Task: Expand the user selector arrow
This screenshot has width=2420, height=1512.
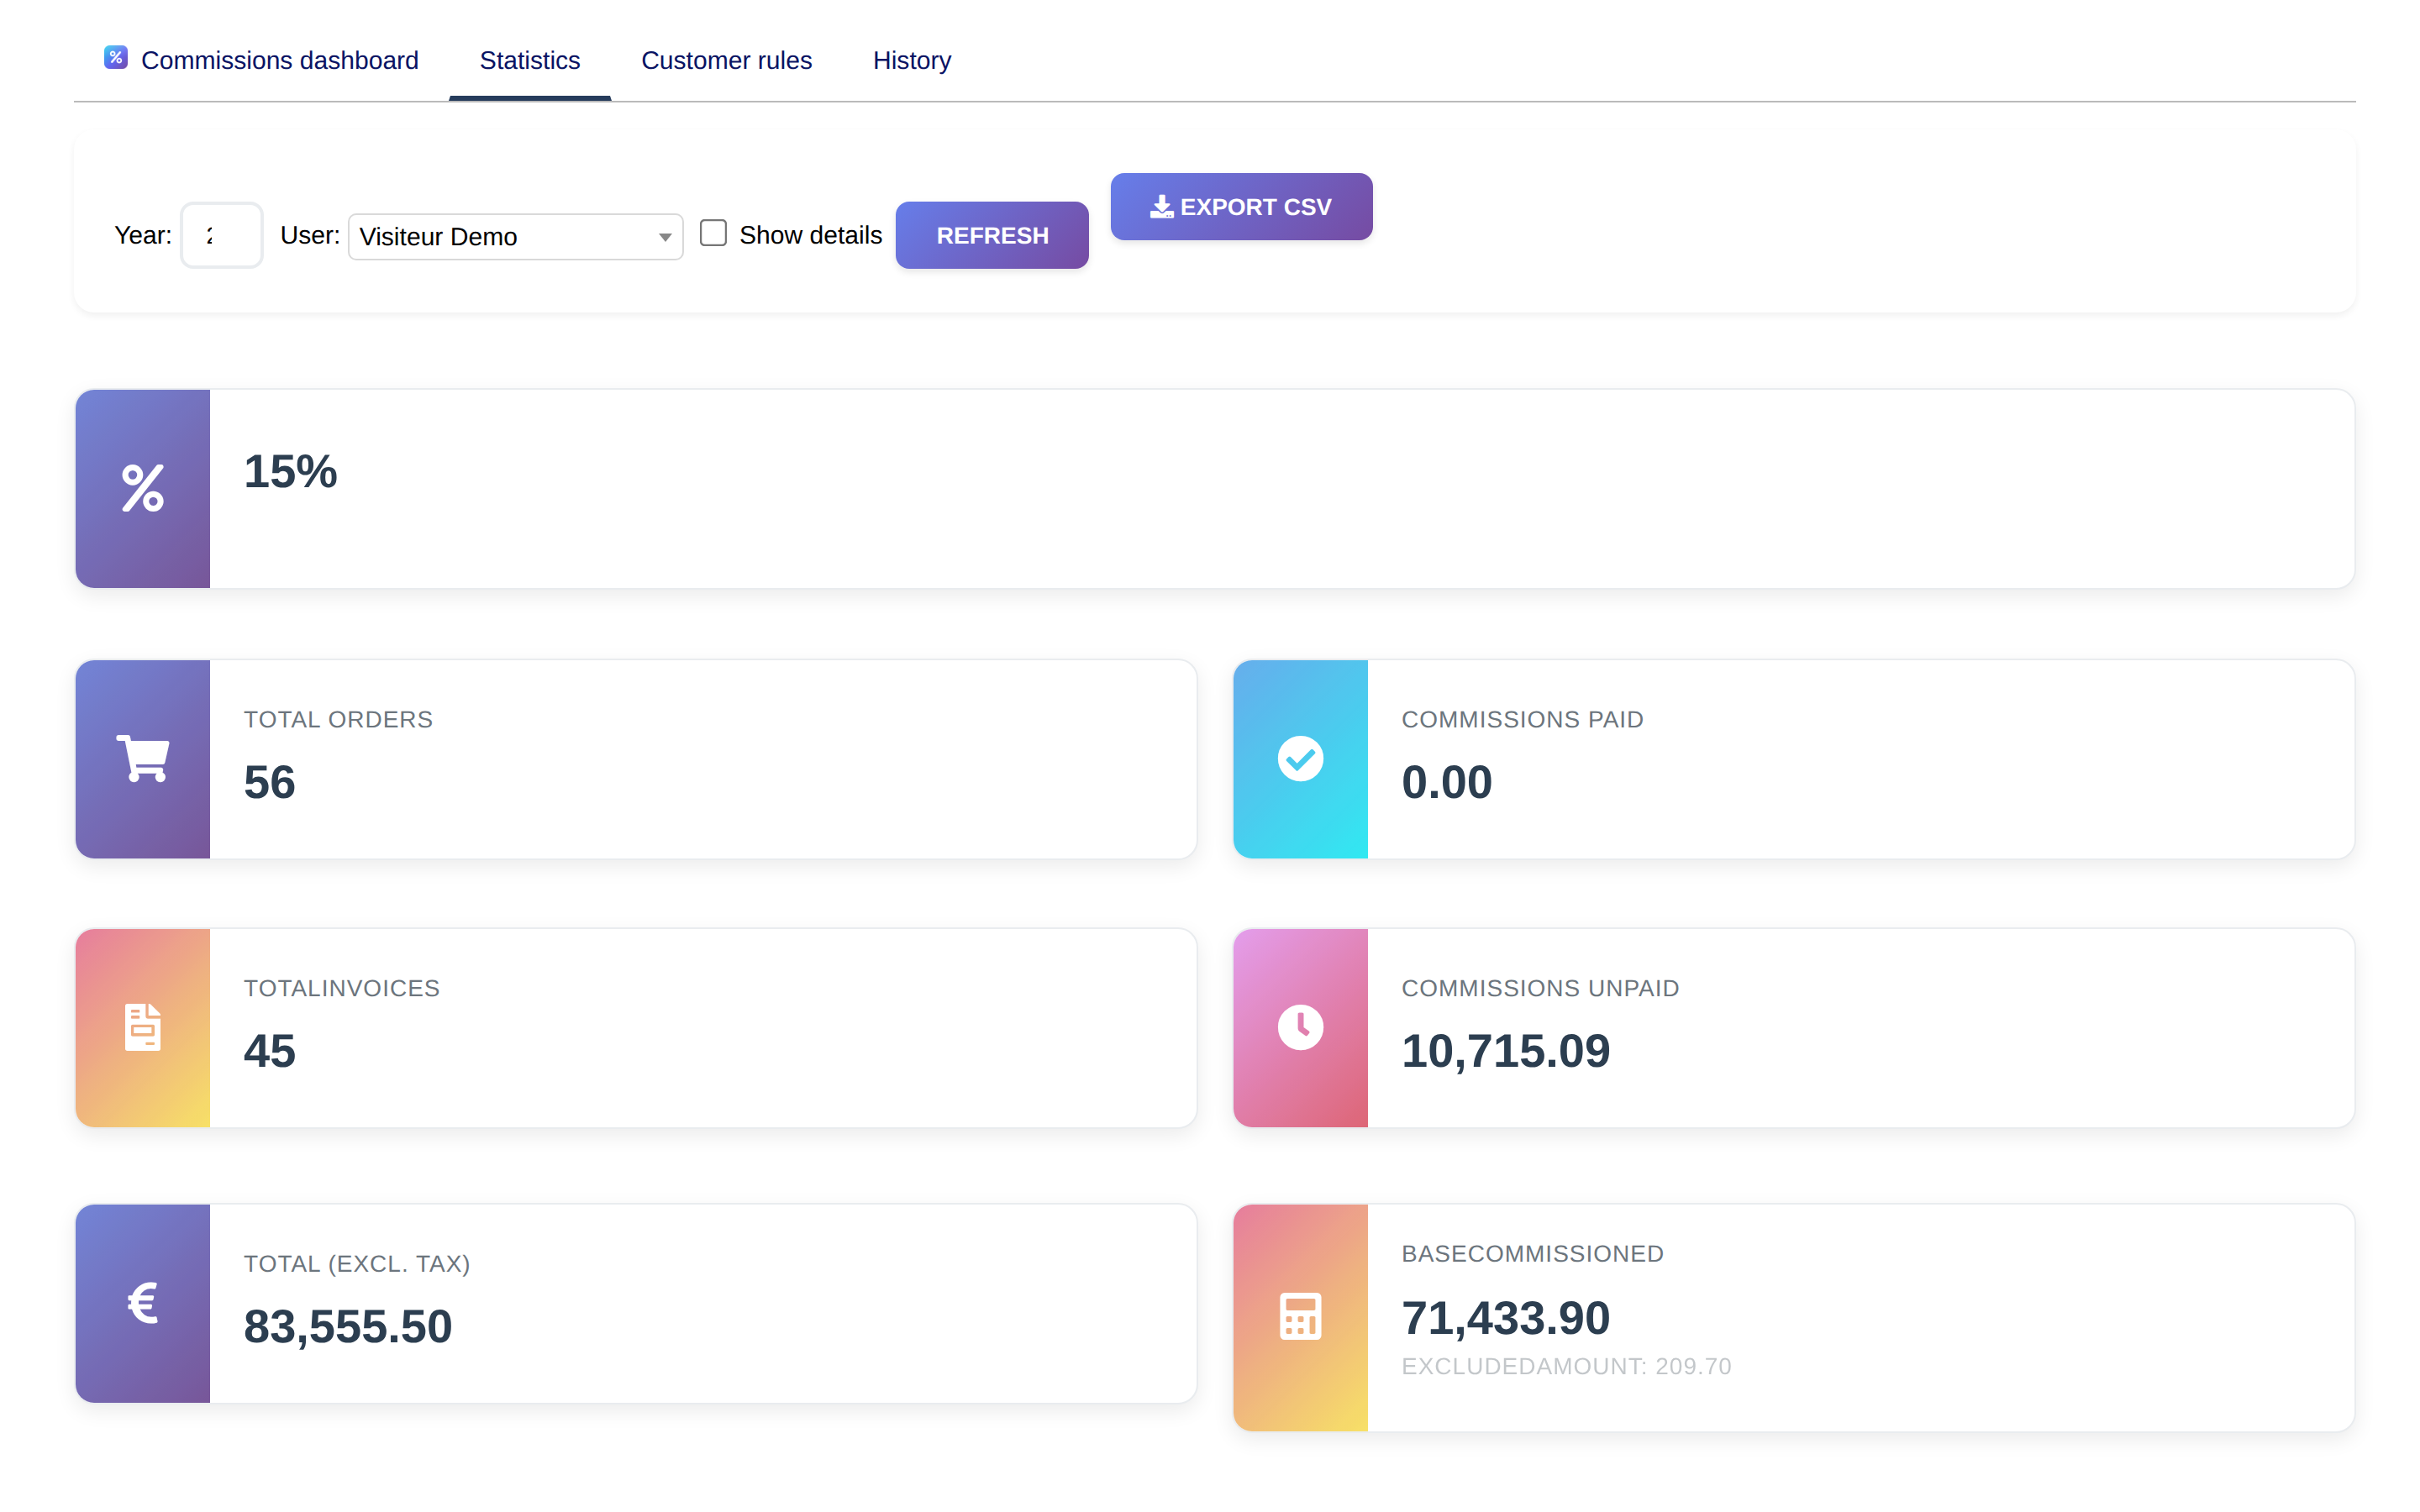Action: pos(664,237)
